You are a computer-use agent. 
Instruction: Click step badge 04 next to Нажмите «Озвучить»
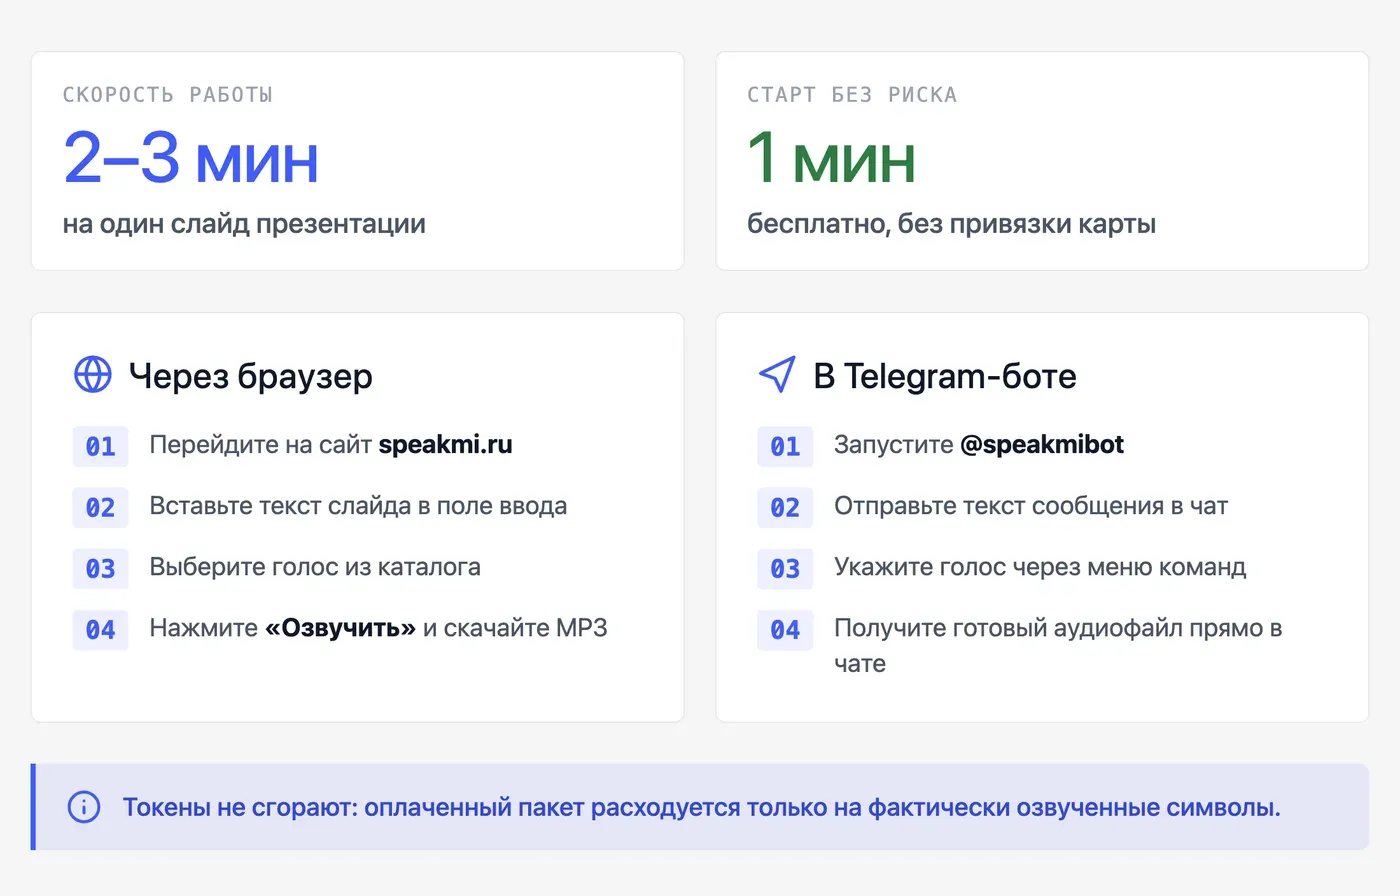(101, 629)
